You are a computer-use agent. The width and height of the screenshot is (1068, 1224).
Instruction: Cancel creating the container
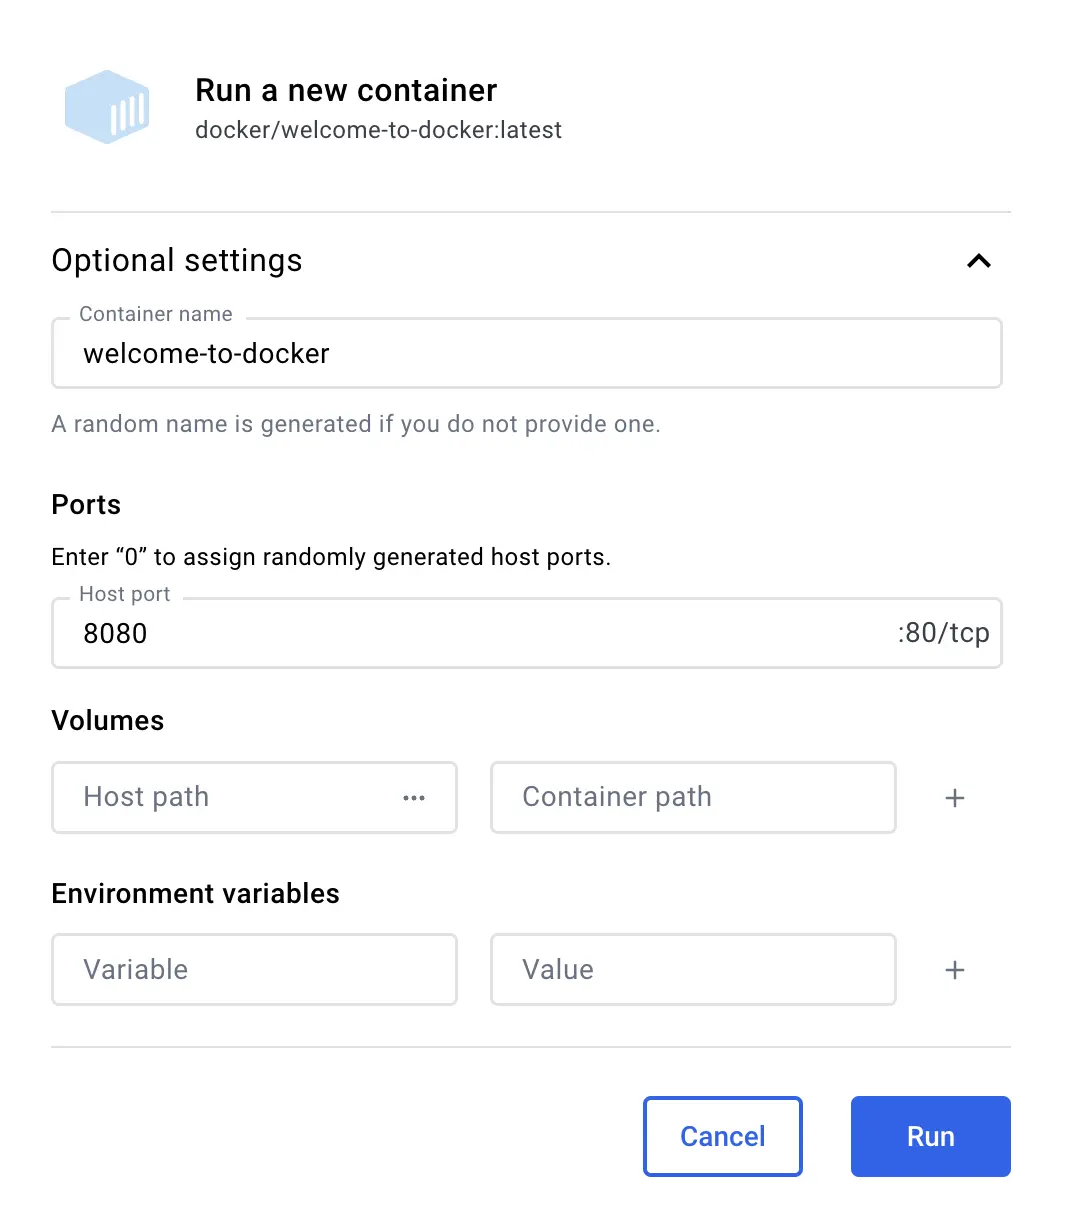click(x=722, y=1136)
